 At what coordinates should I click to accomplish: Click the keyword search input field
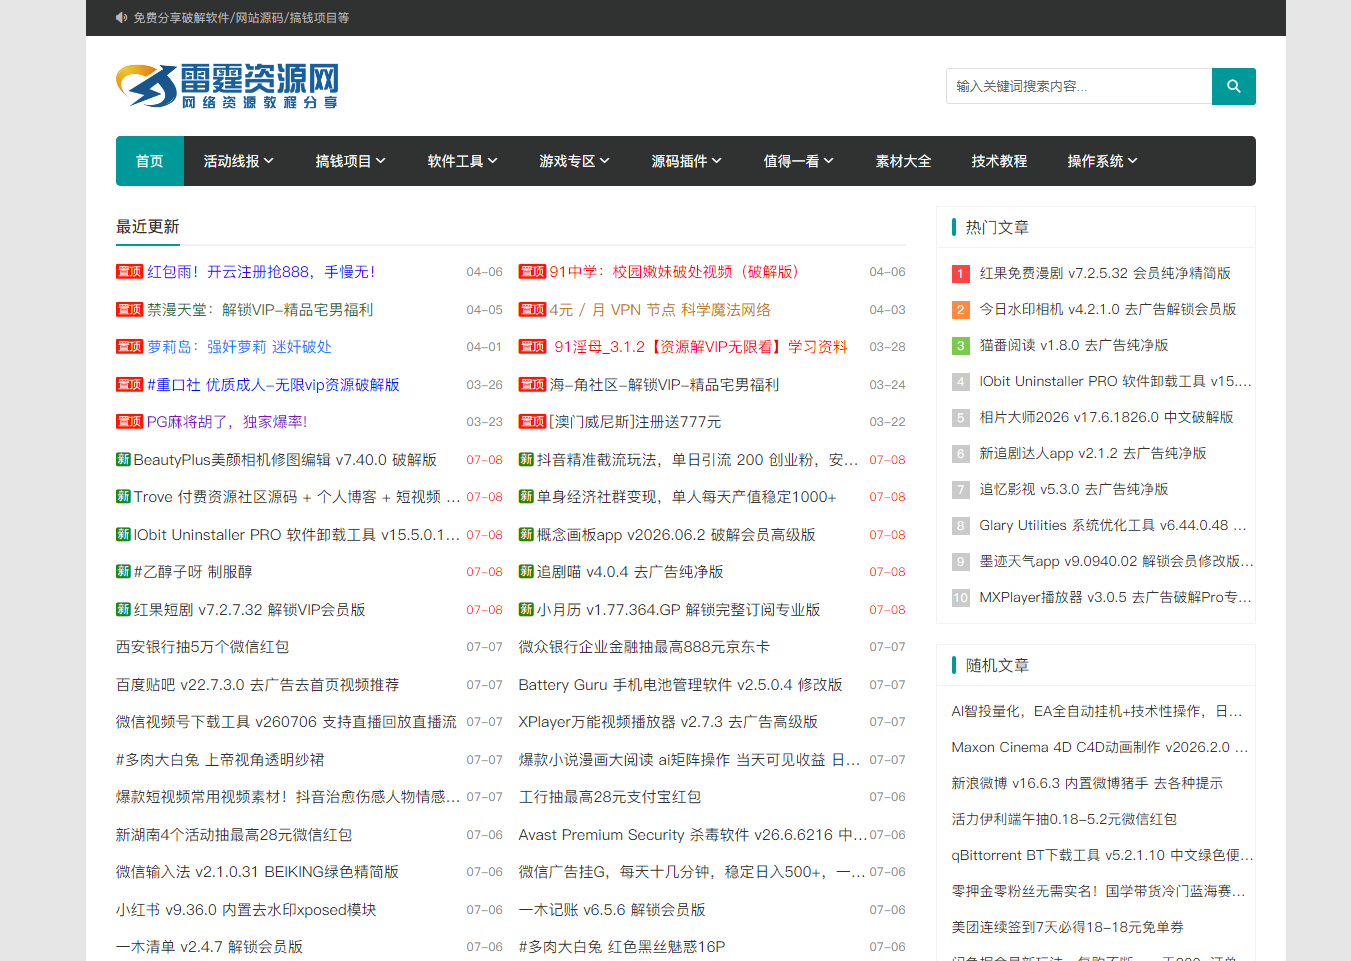pos(1079,86)
